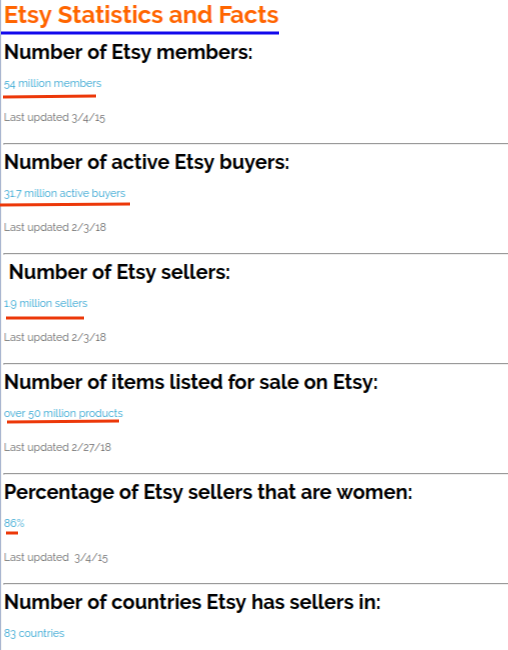Open the '83 countries' link
The height and width of the screenshot is (650, 508).
coord(34,633)
